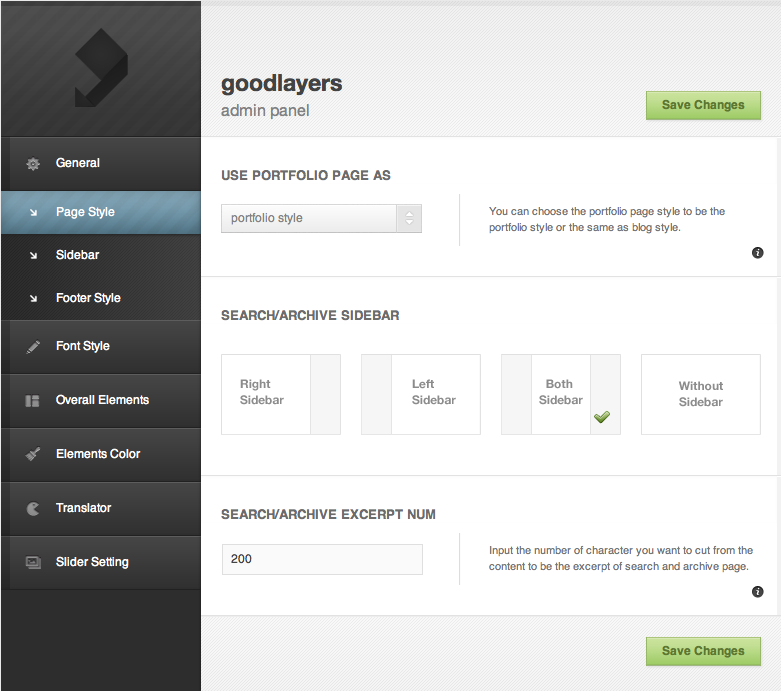The width and height of the screenshot is (781, 691).
Task: Click the Slider Setting image icon
Action: point(33,563)
